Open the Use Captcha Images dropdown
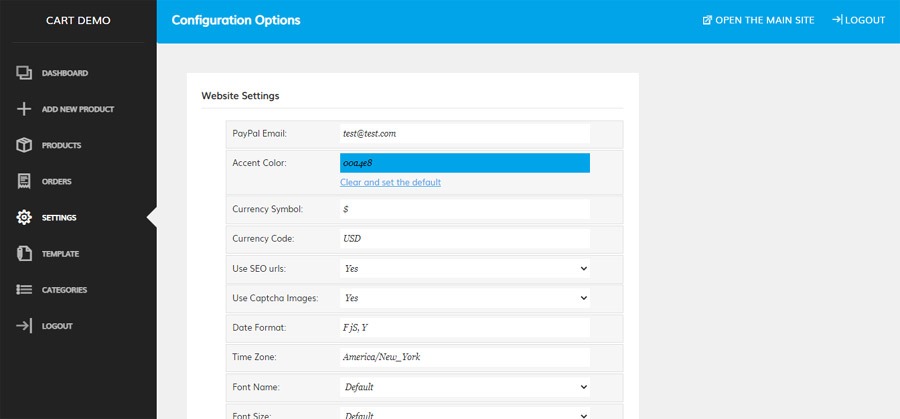The height and width of the screenshot is (419, 900). pyautogui.click(x=464, y=298)
